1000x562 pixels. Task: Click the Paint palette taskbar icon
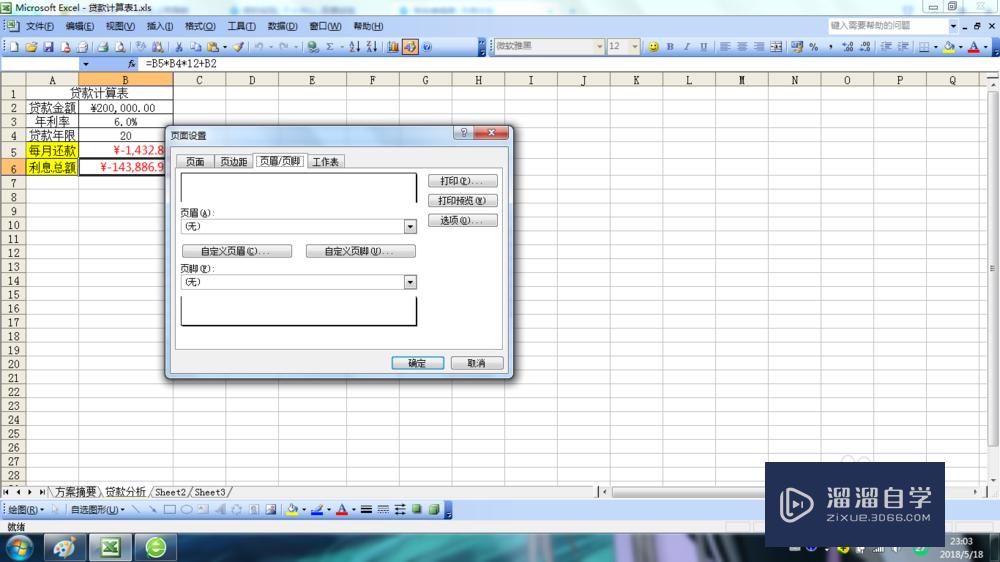[64, 547]
